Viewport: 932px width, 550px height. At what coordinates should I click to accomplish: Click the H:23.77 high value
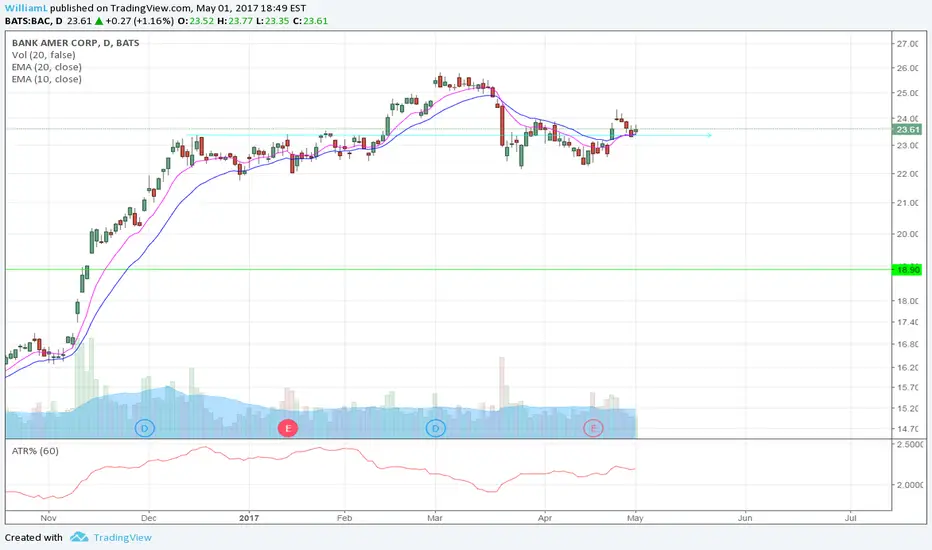point(234,21)
